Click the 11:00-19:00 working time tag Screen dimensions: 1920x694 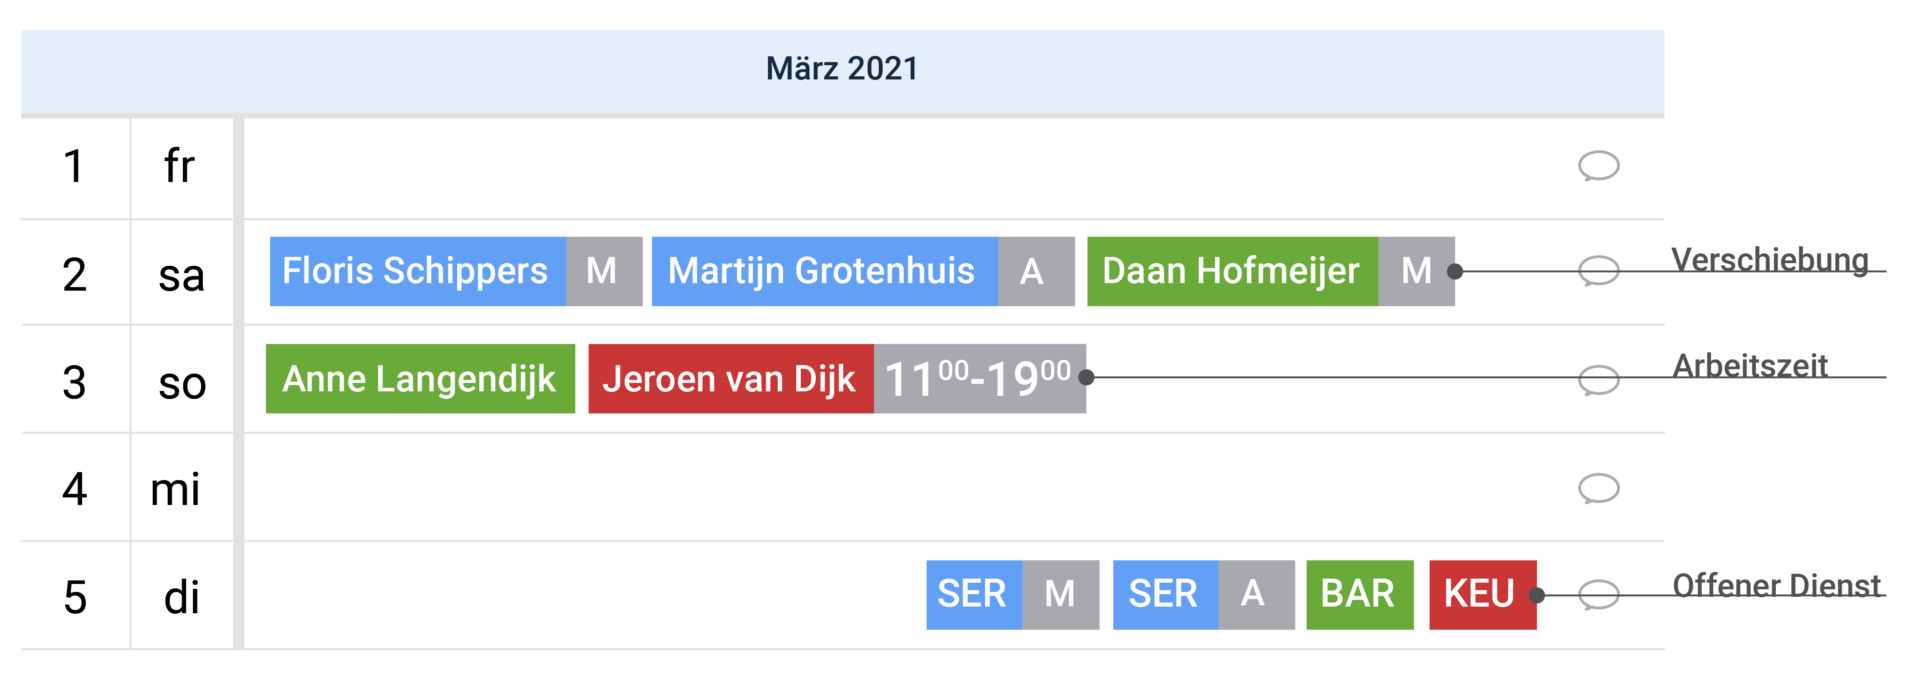[980, 379]
